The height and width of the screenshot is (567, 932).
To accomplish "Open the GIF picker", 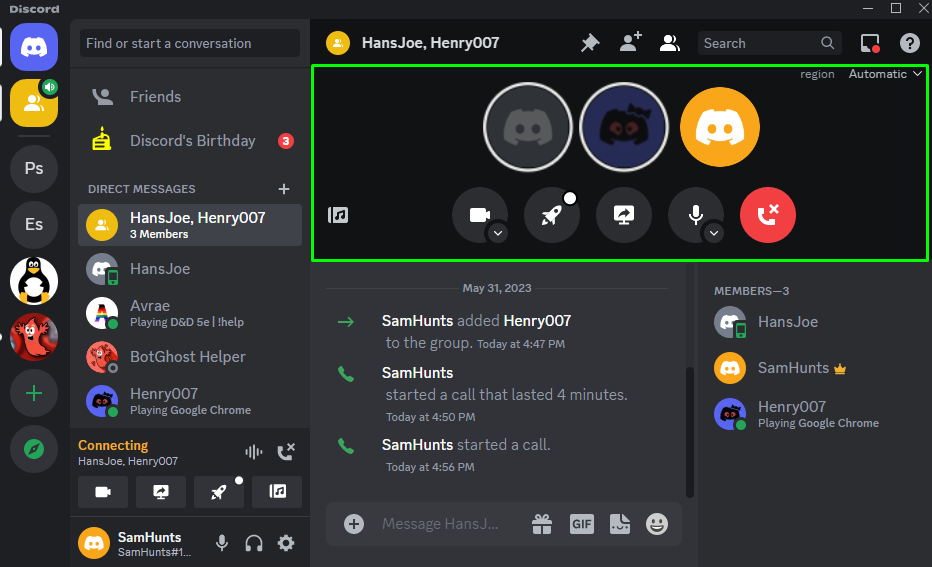I will click(x=581, y=524).
